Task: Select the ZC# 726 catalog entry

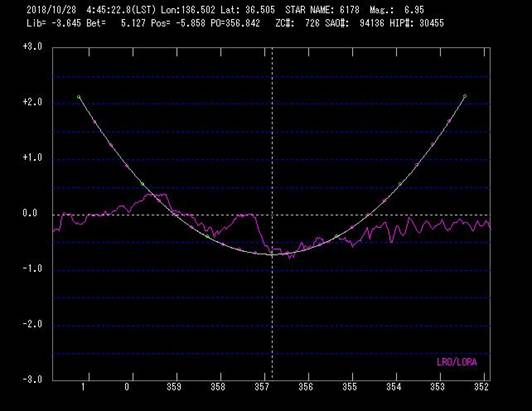Action: pyautogui.click(x=298, y=23)
